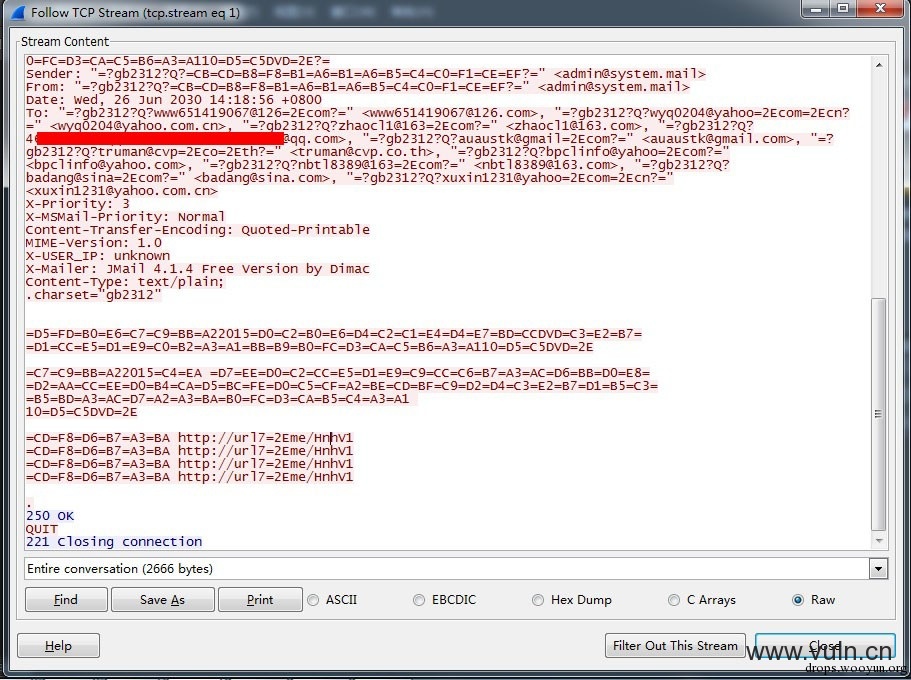Choose Hex Dump display option
This screenshot has width=911, height=680.
pos(538,600)
